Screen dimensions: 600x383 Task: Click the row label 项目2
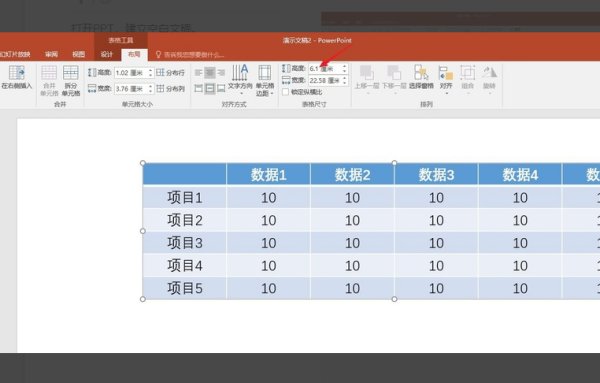click(184, 220)
